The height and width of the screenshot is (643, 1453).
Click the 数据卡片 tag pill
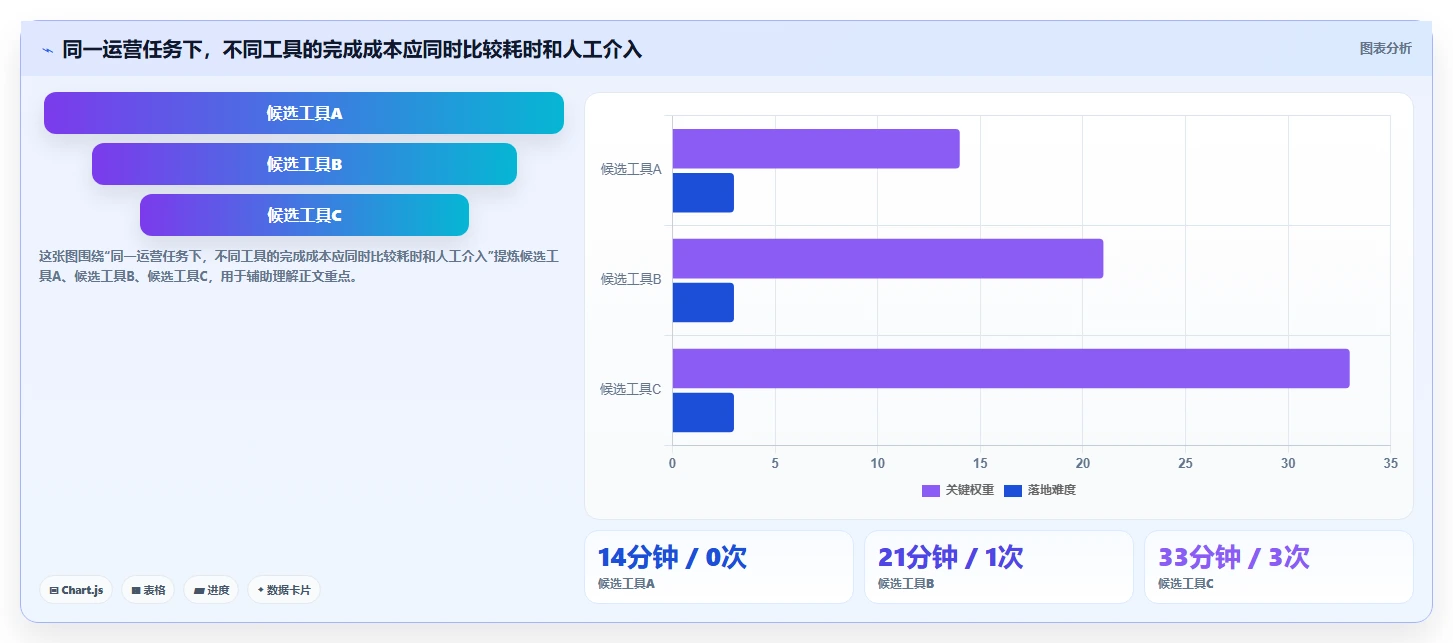click(x=284, y=590)
